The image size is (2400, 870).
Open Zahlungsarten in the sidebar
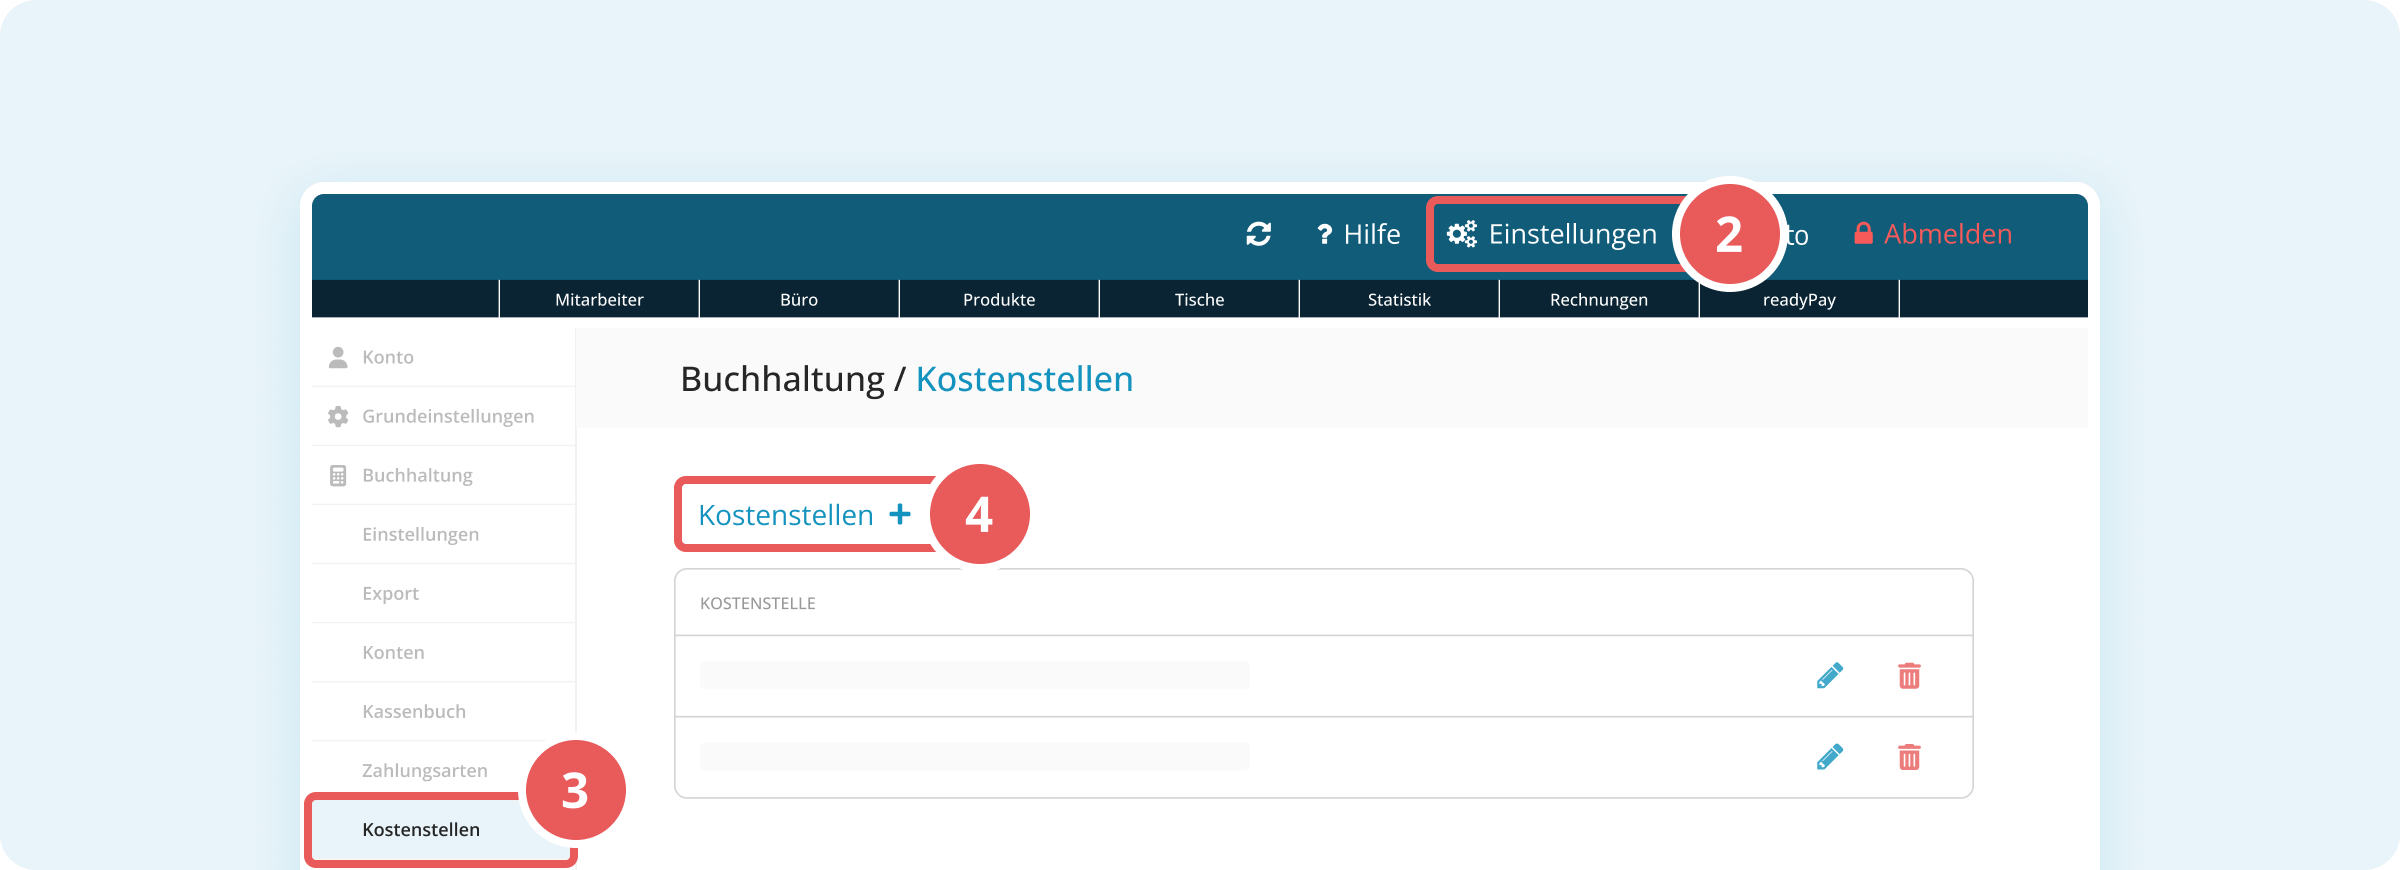pos(424,770)
